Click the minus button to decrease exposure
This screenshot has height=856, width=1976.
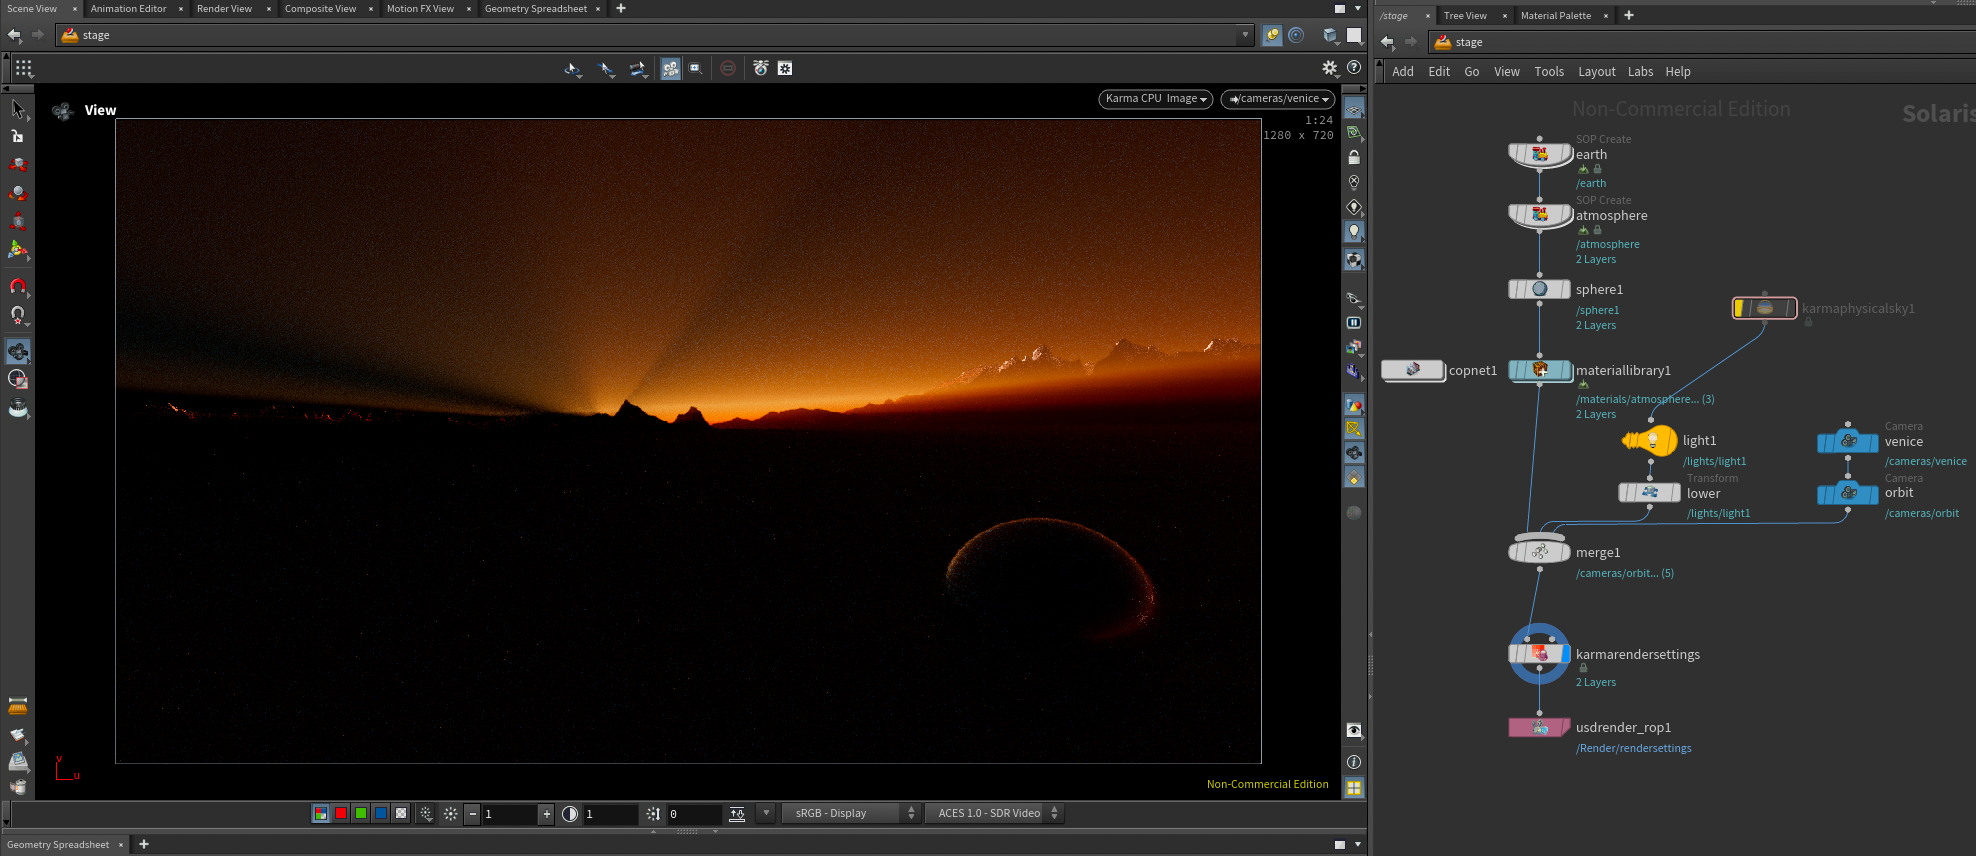click(x=473, y=814)
